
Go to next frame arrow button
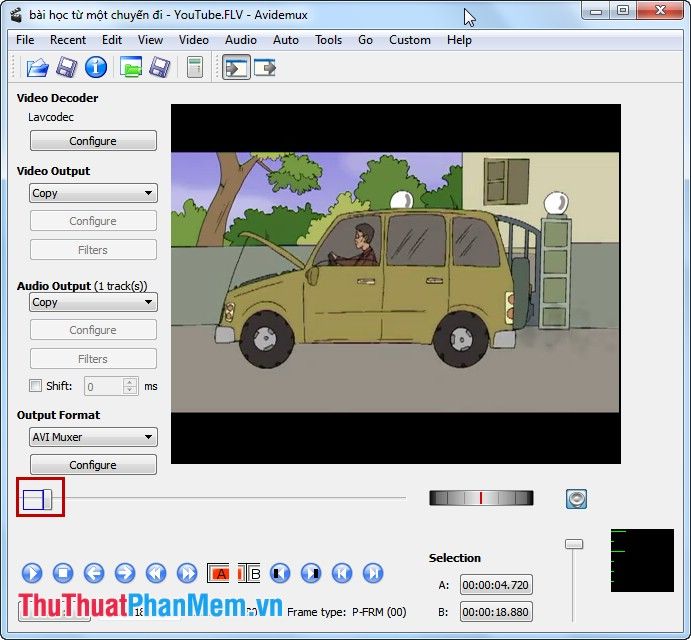point(125,573)
